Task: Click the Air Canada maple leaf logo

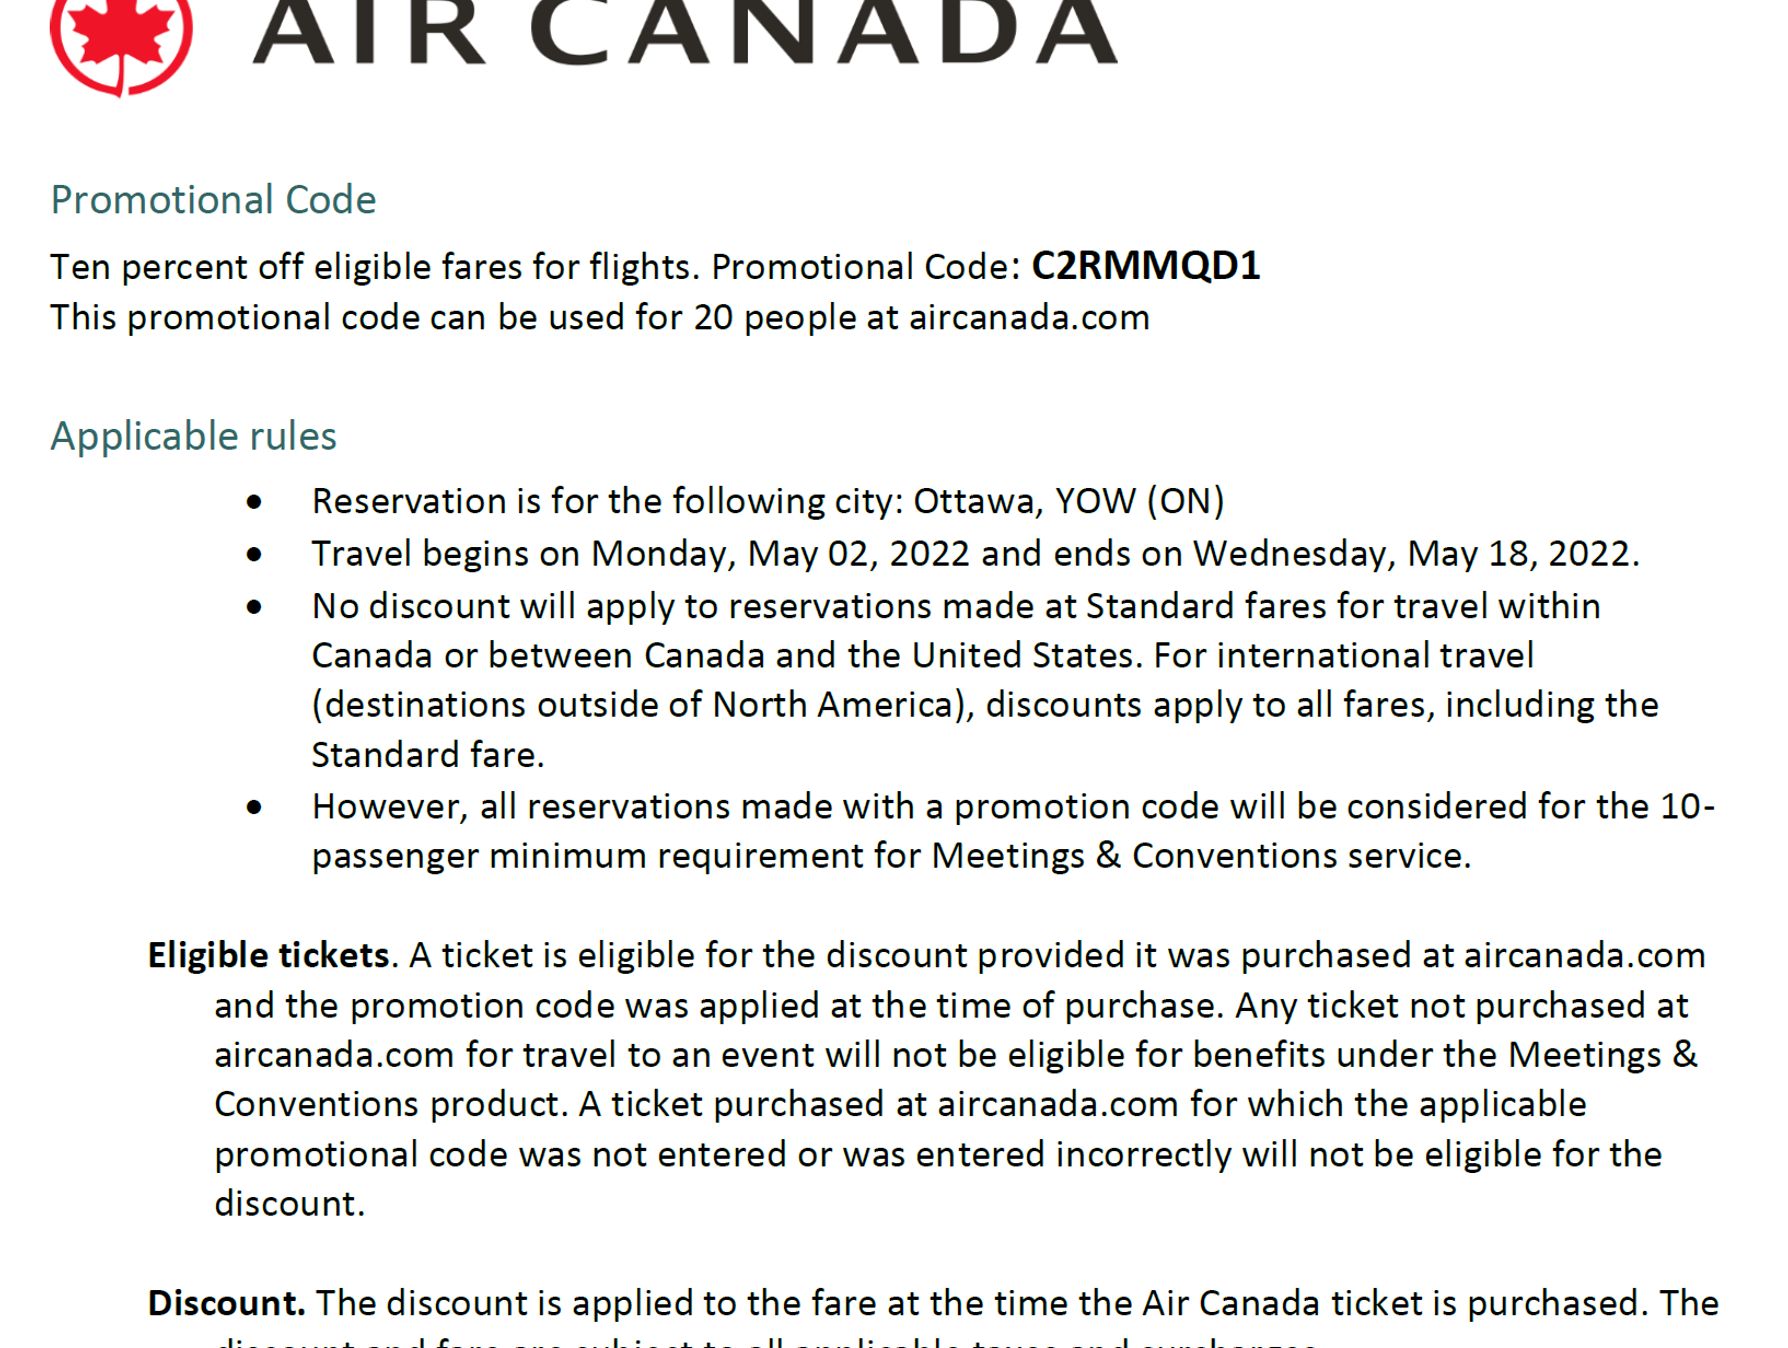Action: coord(120,40)
